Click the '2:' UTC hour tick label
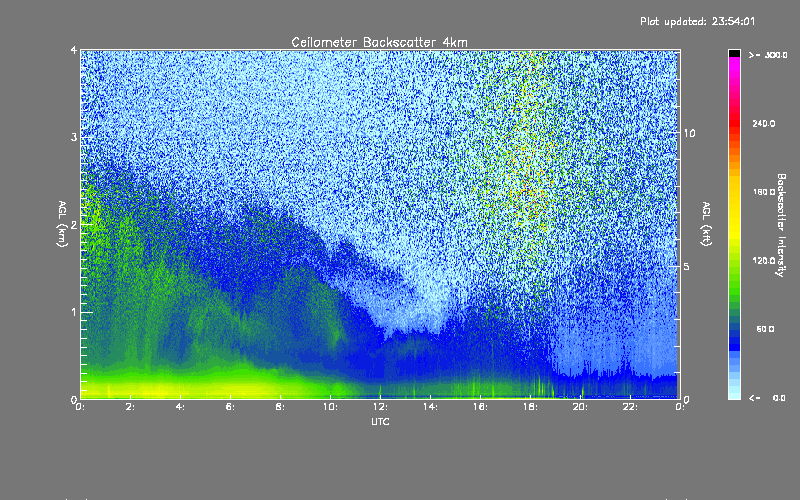Viewport: 800px width, 500px height. tap(131, 407)
